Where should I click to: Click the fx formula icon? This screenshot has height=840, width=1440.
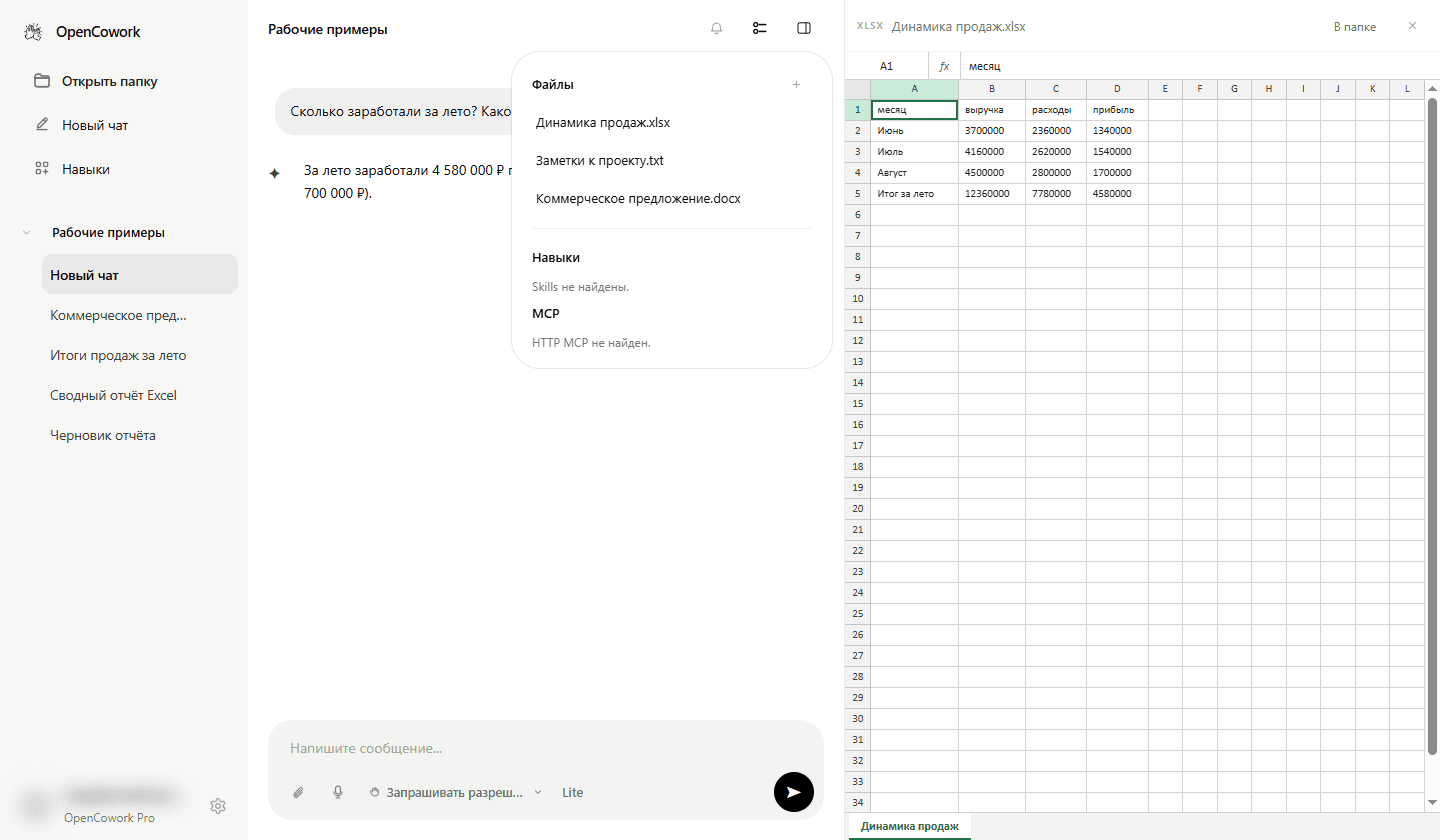tap(944, 66)
